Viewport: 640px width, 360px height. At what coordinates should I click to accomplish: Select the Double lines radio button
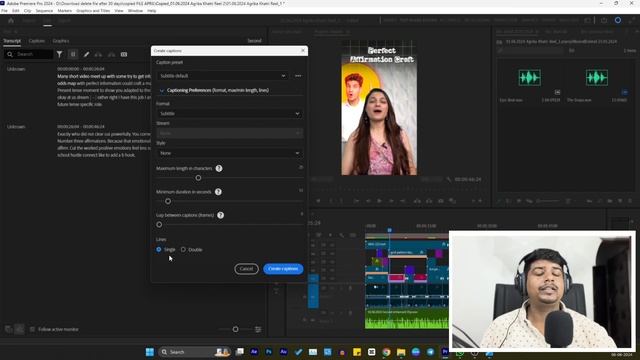pyautogui.click(x=183, y=249)
